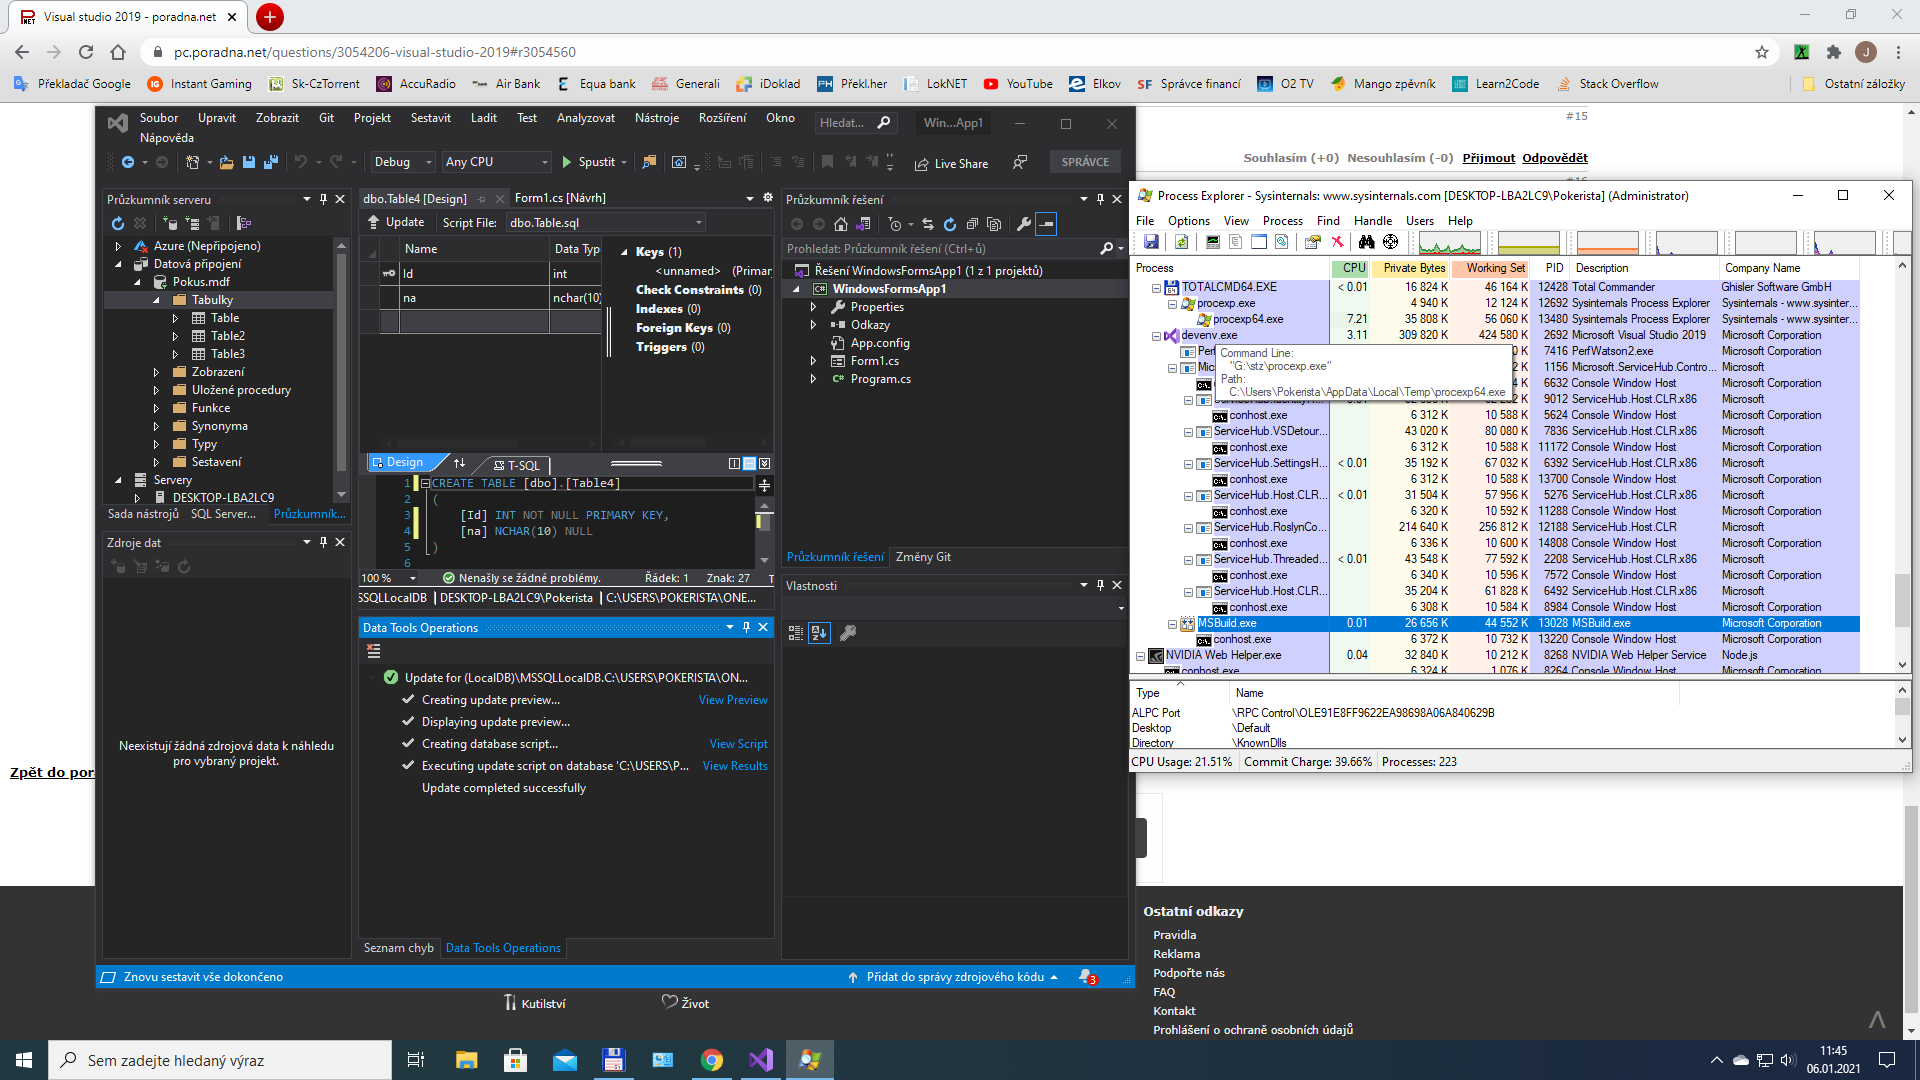Open the Debug configuration dropdown
Screen dimensions: 1920x1080
pos(428,162)
